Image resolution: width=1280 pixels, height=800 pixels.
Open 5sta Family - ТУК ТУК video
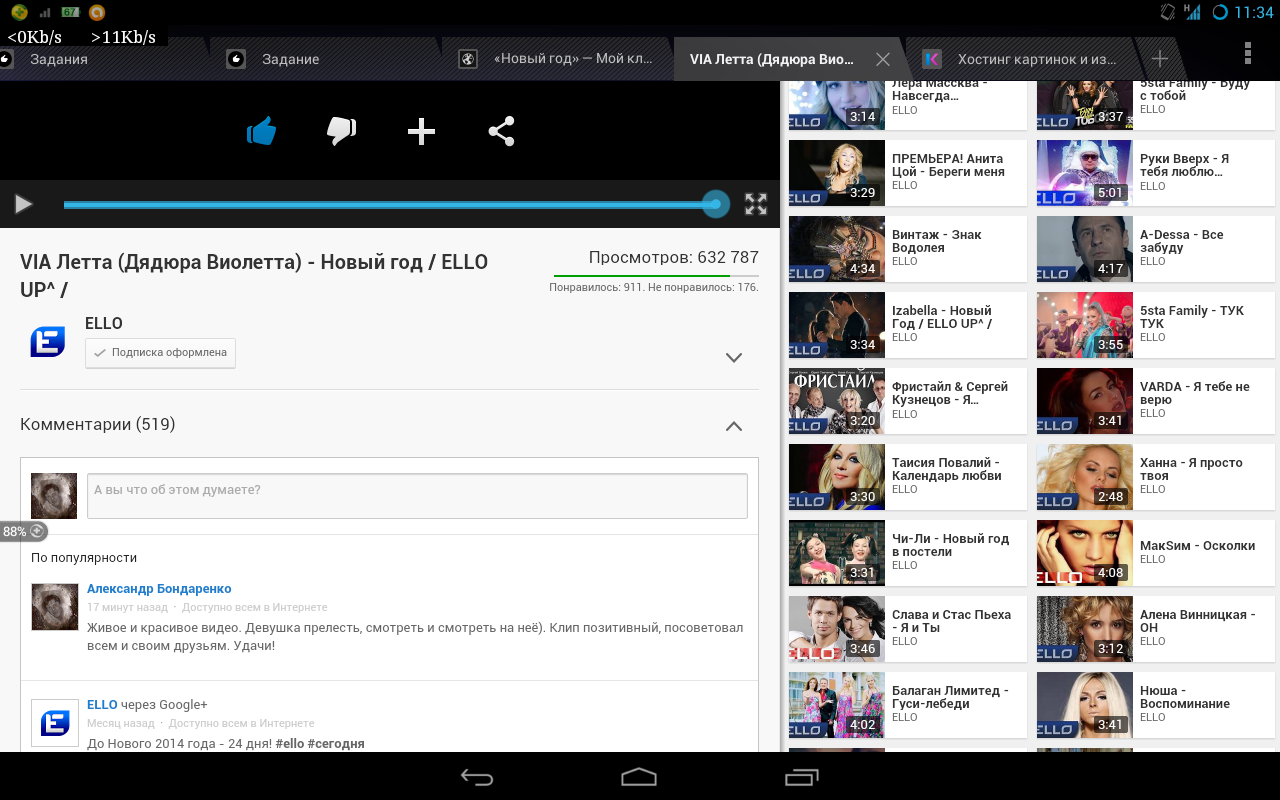pos(1156,324)
